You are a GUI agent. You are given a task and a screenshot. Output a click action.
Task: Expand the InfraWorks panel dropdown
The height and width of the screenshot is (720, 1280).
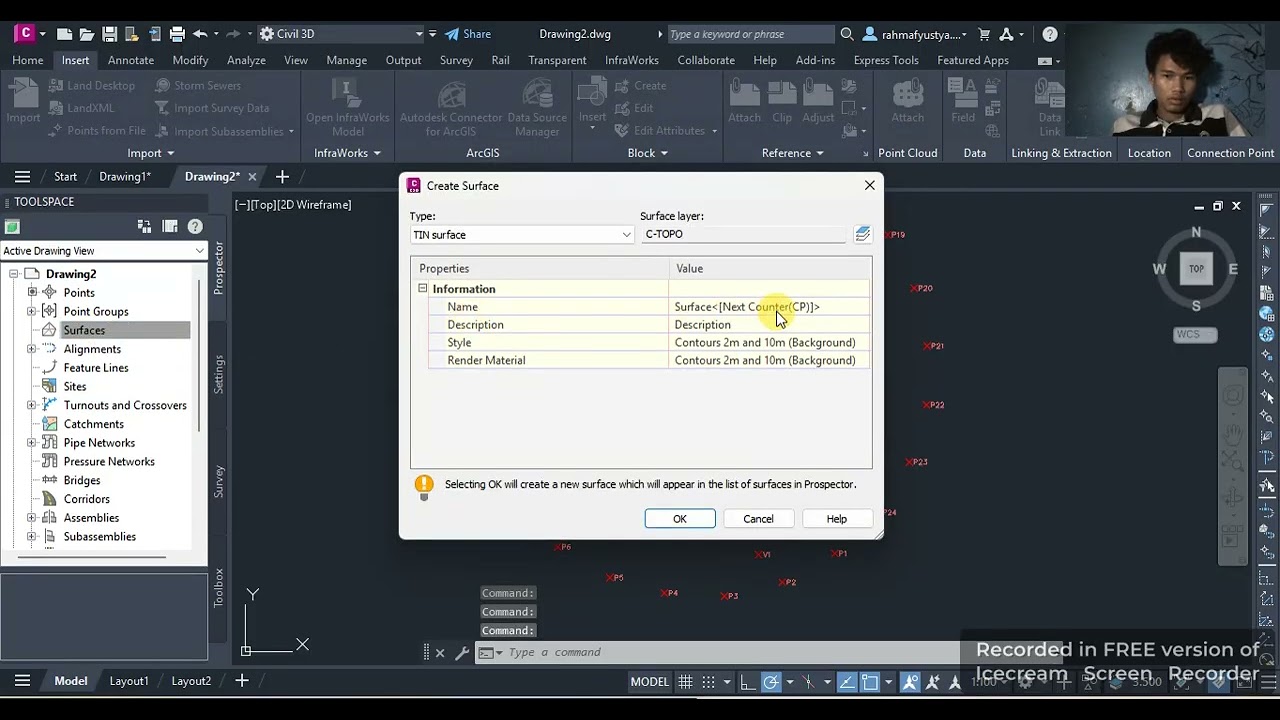click(377, 153)
